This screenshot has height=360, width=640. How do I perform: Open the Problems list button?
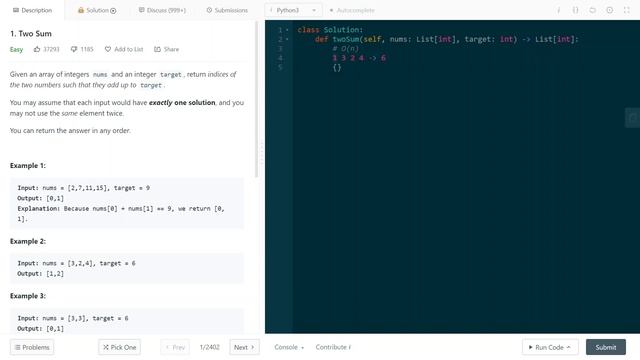[32, 347]
